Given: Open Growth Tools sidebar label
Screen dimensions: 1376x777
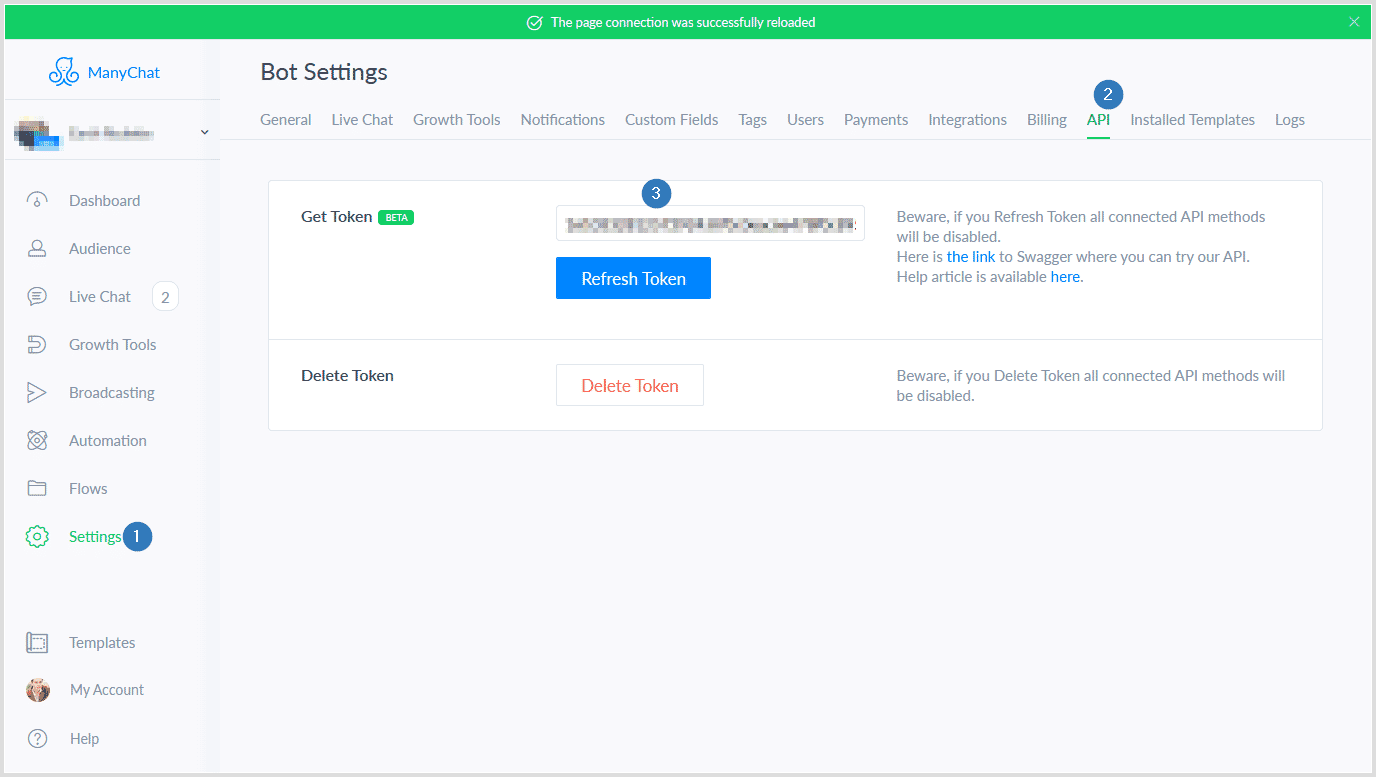Looking at the screenshot, I should [112, 344].
